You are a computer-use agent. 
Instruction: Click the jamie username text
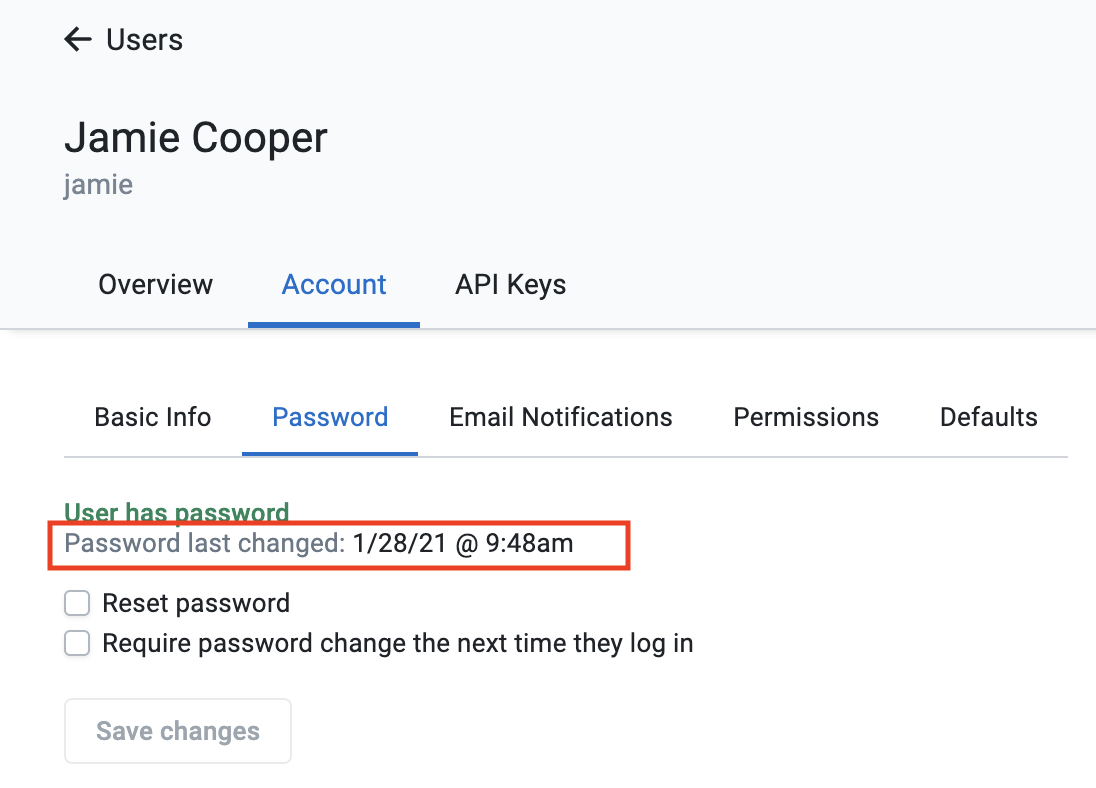[98, 184]
